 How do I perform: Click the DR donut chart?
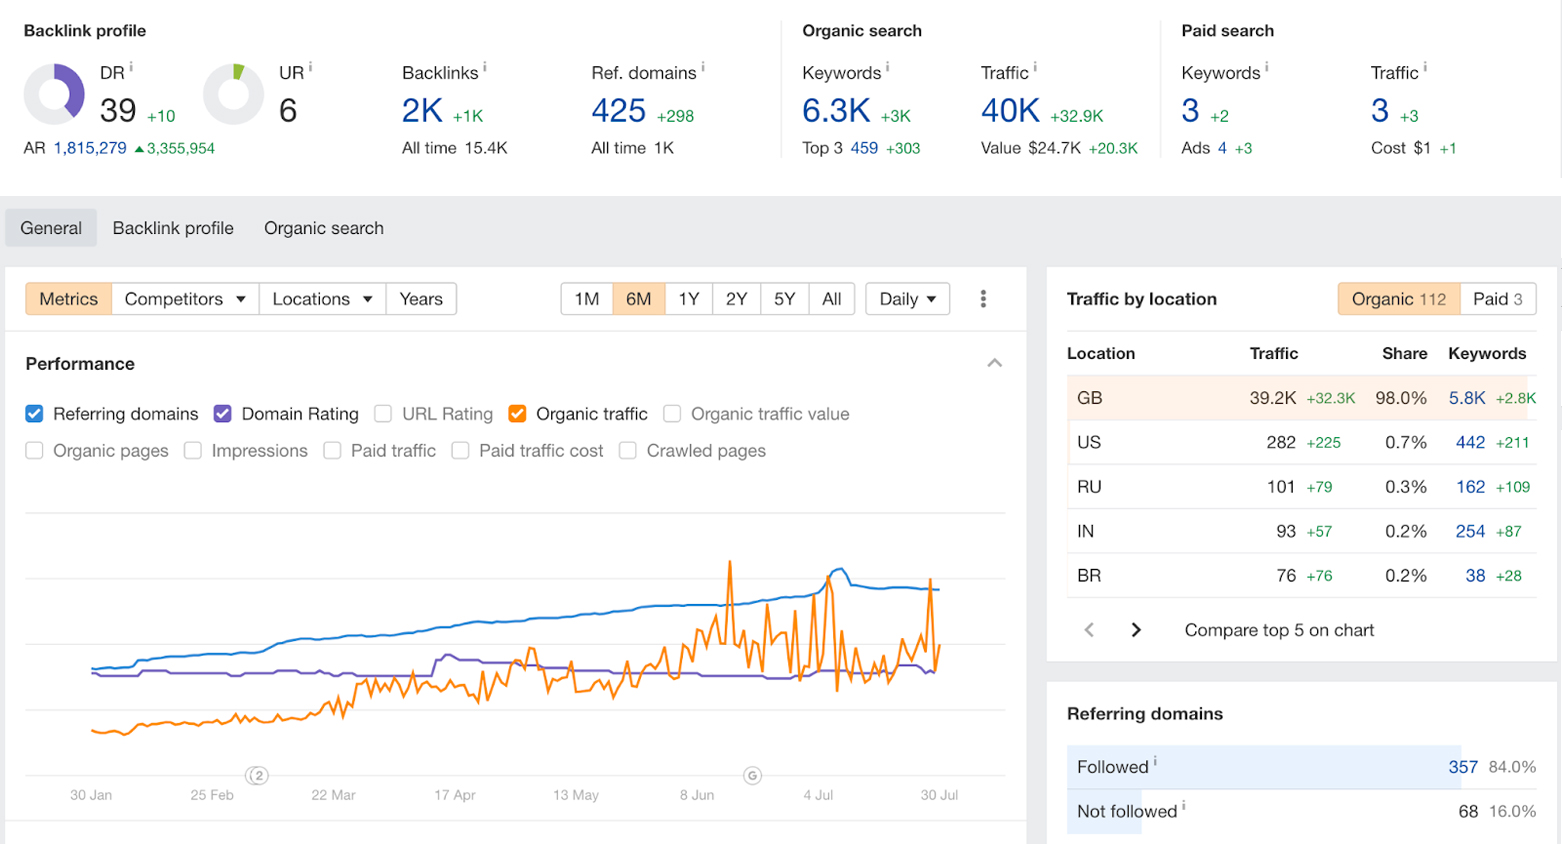point(54,95)
